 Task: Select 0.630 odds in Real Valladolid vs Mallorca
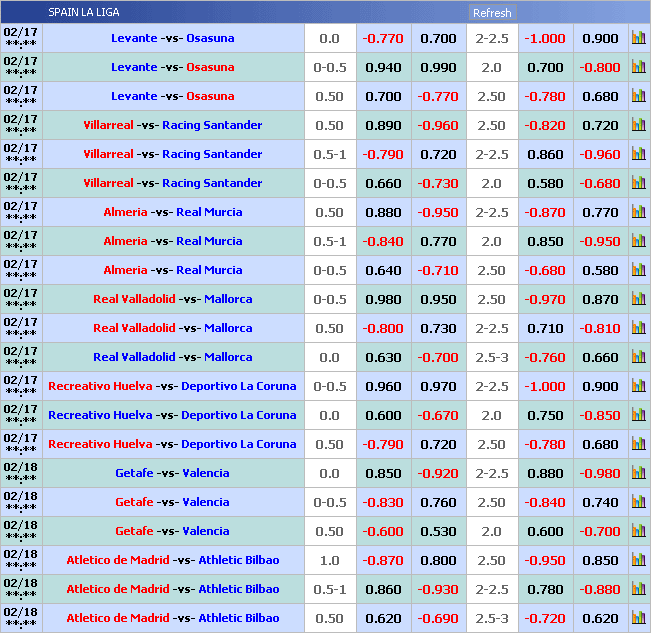(383, 357)
